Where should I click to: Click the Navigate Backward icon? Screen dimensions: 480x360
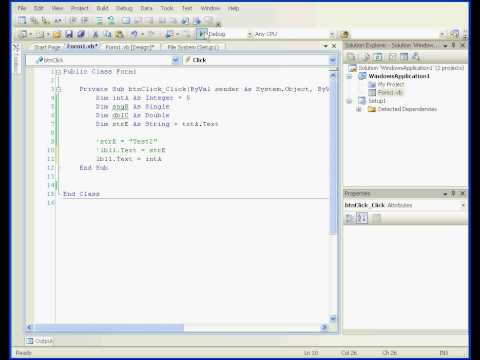[x=170, y=34]
